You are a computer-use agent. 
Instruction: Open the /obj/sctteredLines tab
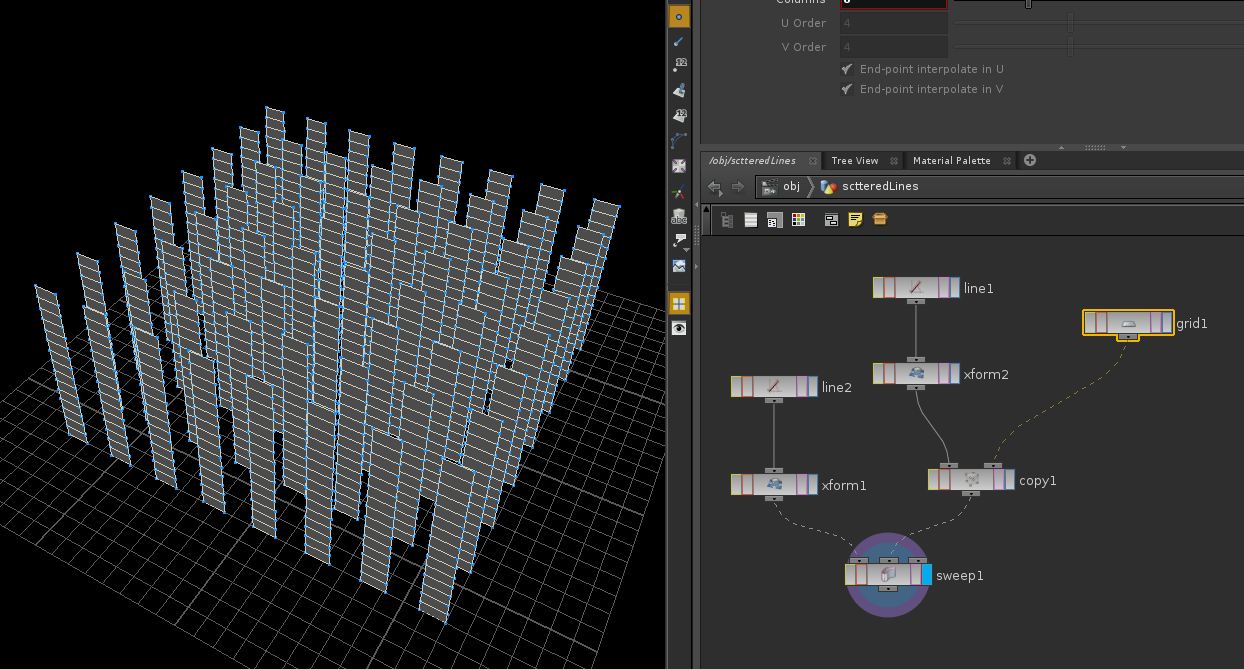coord(752,161)
